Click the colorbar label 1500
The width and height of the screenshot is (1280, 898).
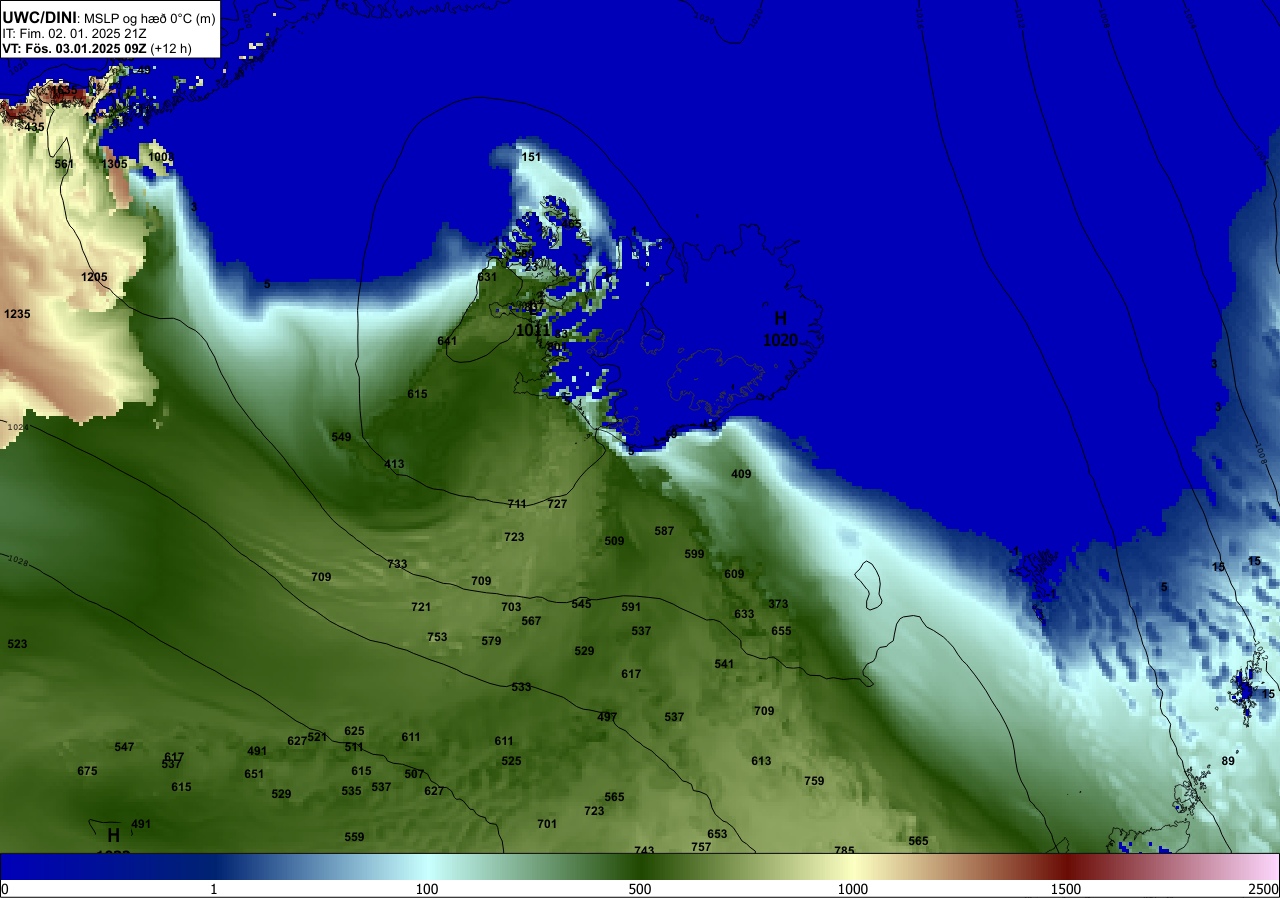1066,889
